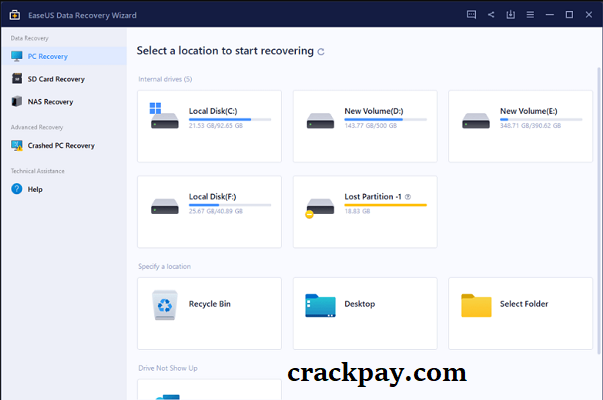The width and height of the screenshot is (603, 400).
Task: Click the Local Disk(F:) drive icon
Action: (165, 206)
